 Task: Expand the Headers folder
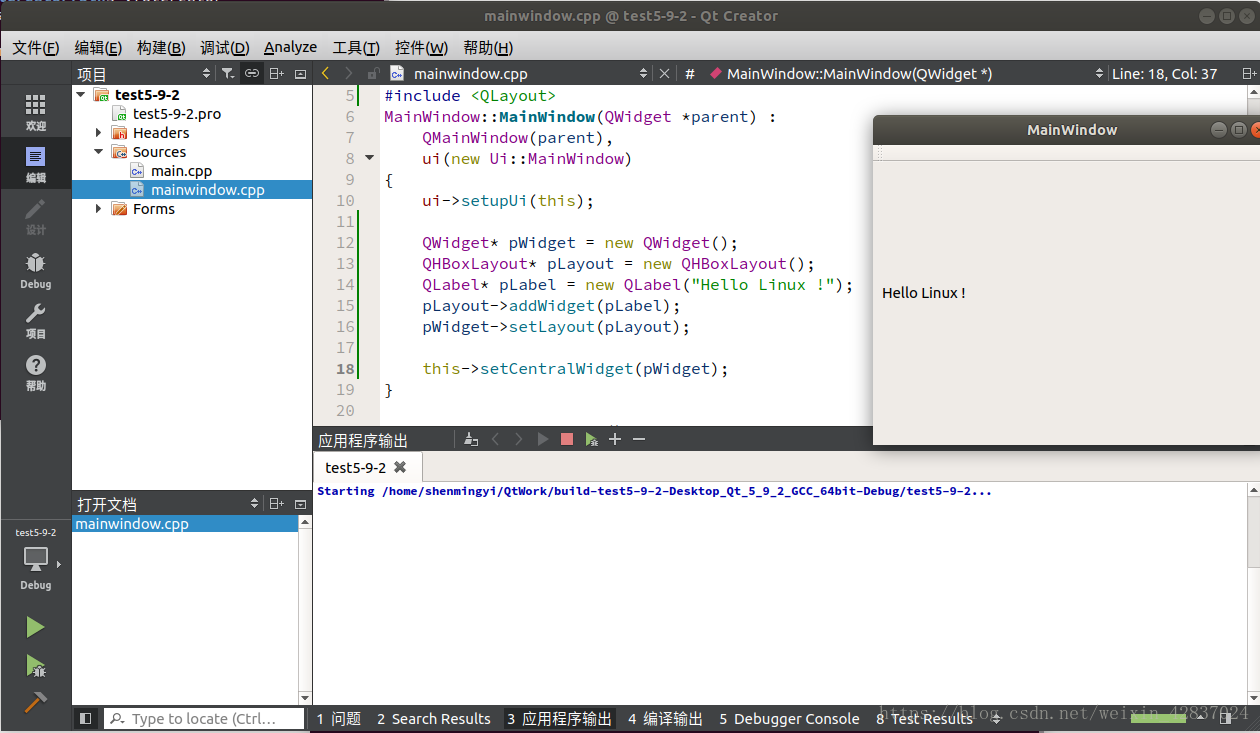pos(99,132)
